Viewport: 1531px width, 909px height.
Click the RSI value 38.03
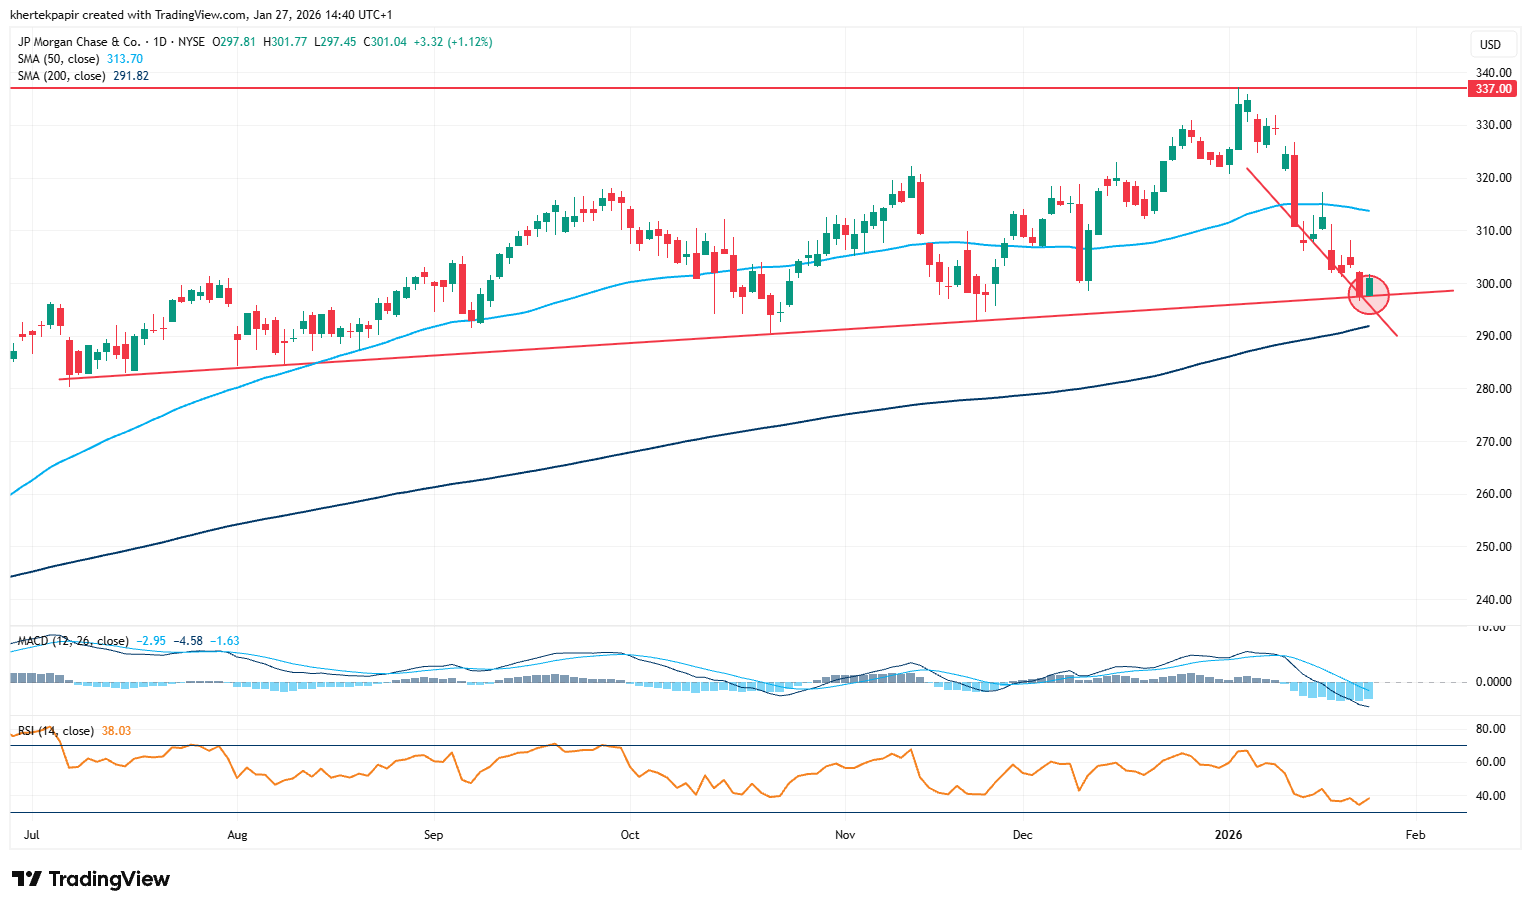pos(117,731)
